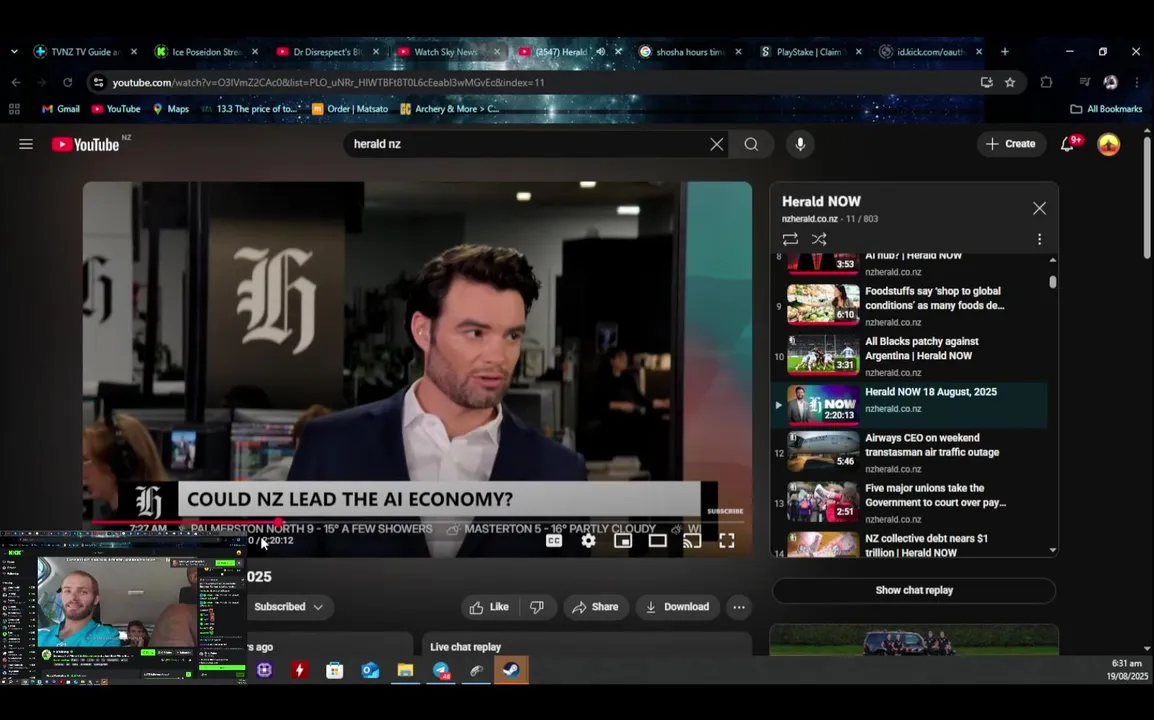Expand the tab search dropdown arrow
The image size is (1154, 720).
(x=14, y=52)
